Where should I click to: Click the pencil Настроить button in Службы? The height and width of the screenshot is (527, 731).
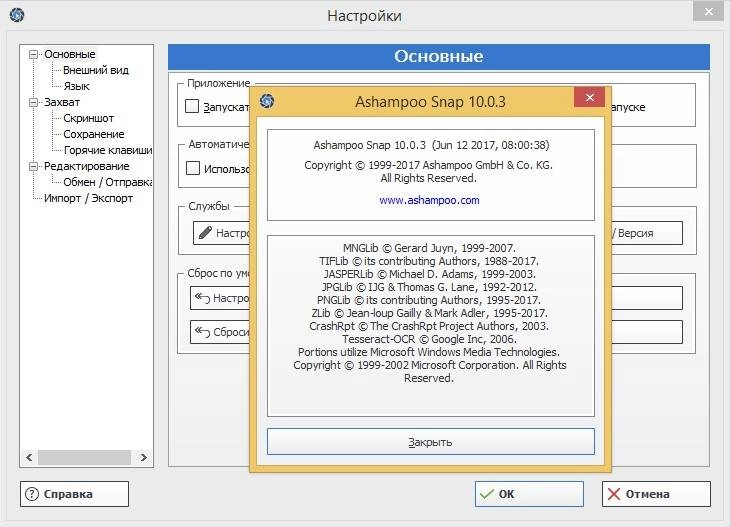tap(222, 233)
